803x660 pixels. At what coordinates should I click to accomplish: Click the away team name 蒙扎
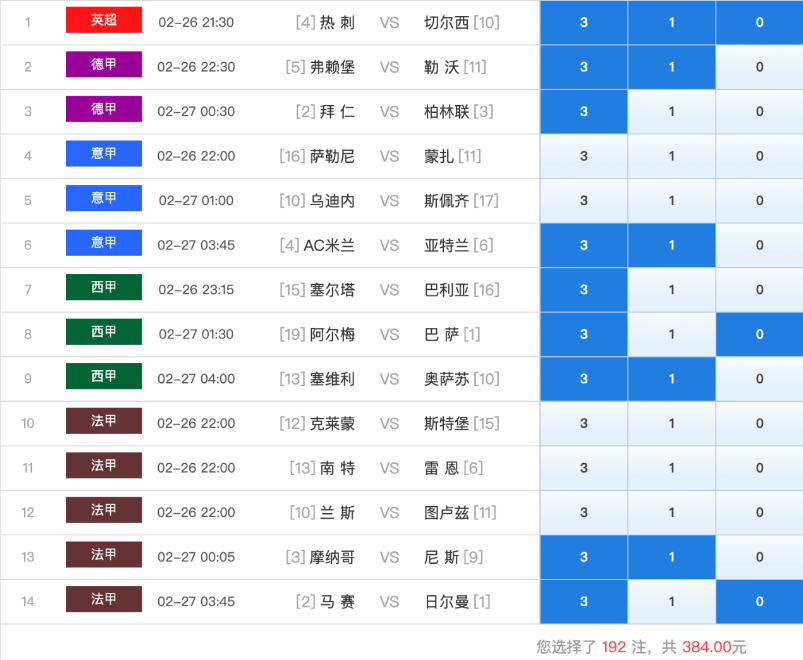[x=439, y=156]
